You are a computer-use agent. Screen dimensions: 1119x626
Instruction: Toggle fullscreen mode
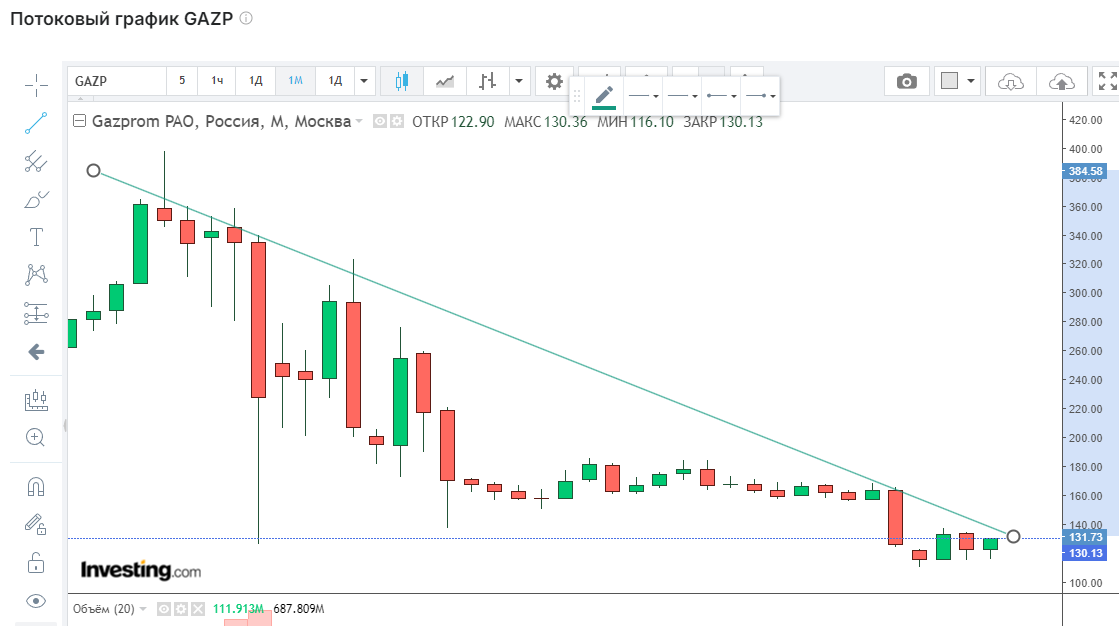click(x=1107, y=81)
